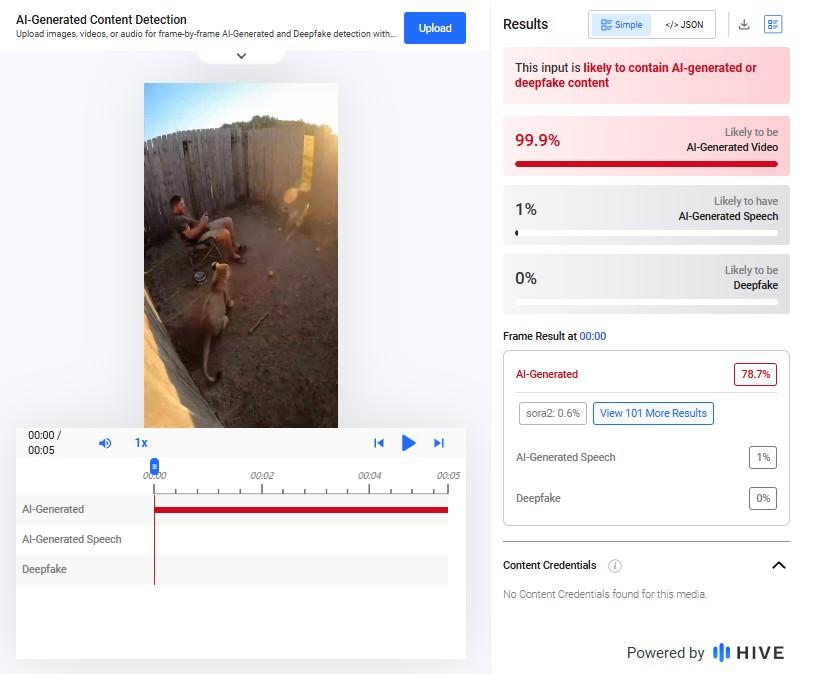
Task: Switch to the JSON results view
Action: click(684, 24)
